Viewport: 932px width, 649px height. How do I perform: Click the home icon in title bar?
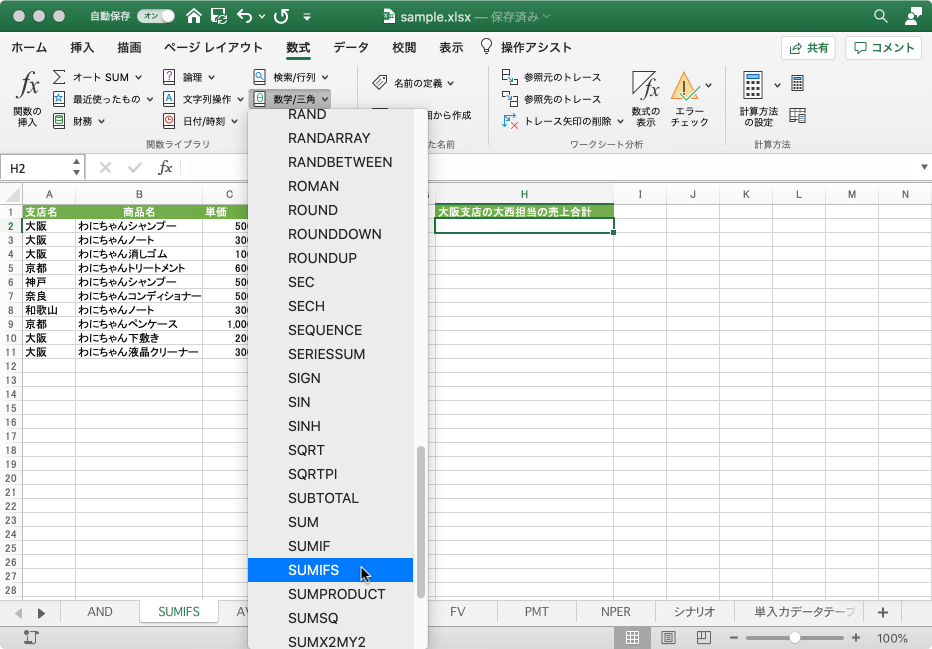click(x=194, y=16)
